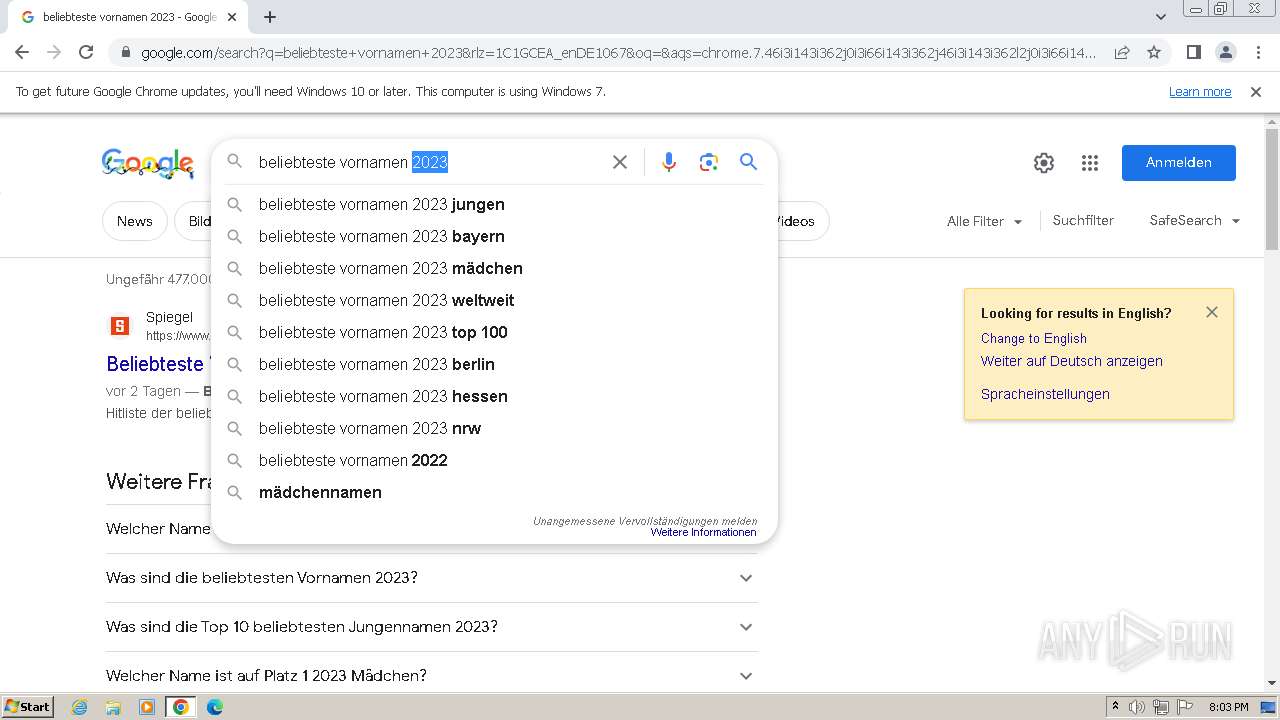
Task: Open the Alle Filter dropdown
Action: [x=985, y=221]
